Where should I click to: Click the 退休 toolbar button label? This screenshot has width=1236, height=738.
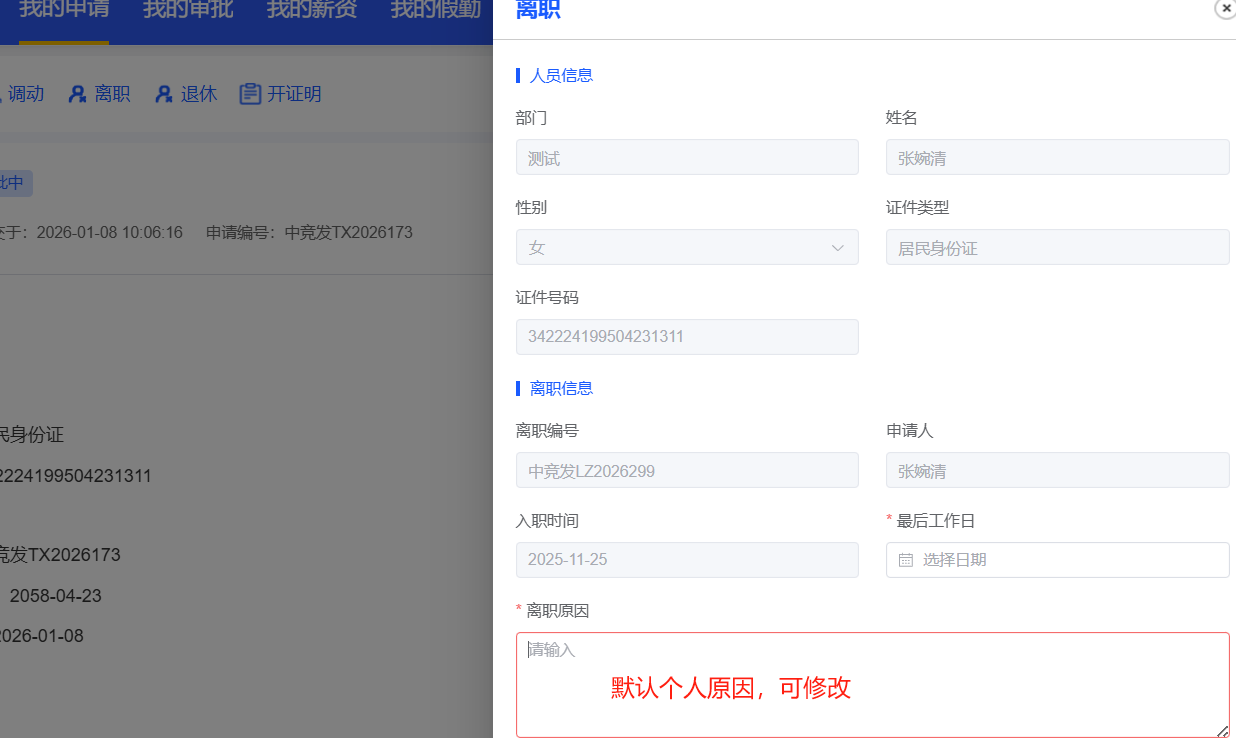(199, 94)
